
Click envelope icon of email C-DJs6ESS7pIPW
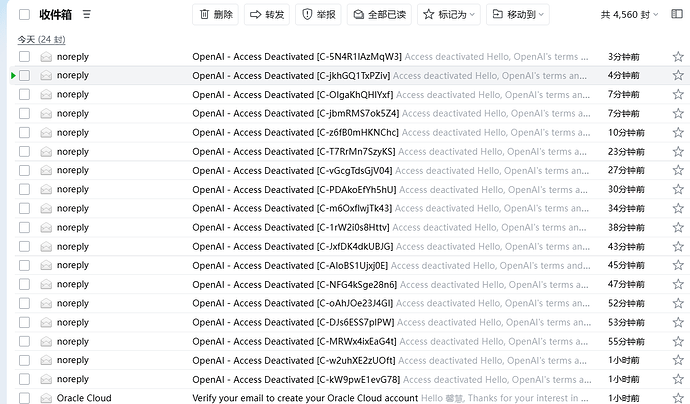(x=46, y=323)
